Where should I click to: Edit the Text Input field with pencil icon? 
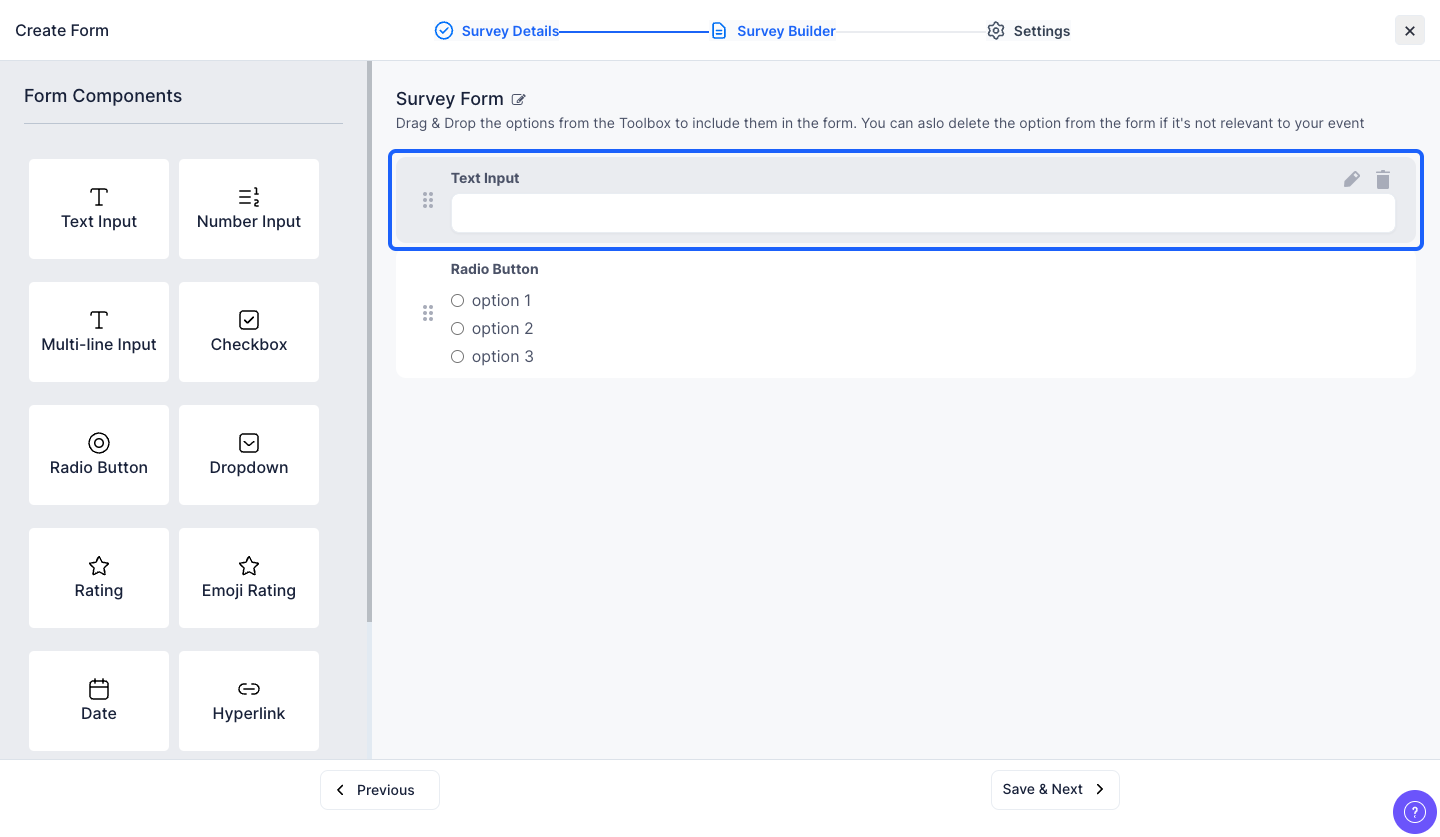coord(1352,179)
